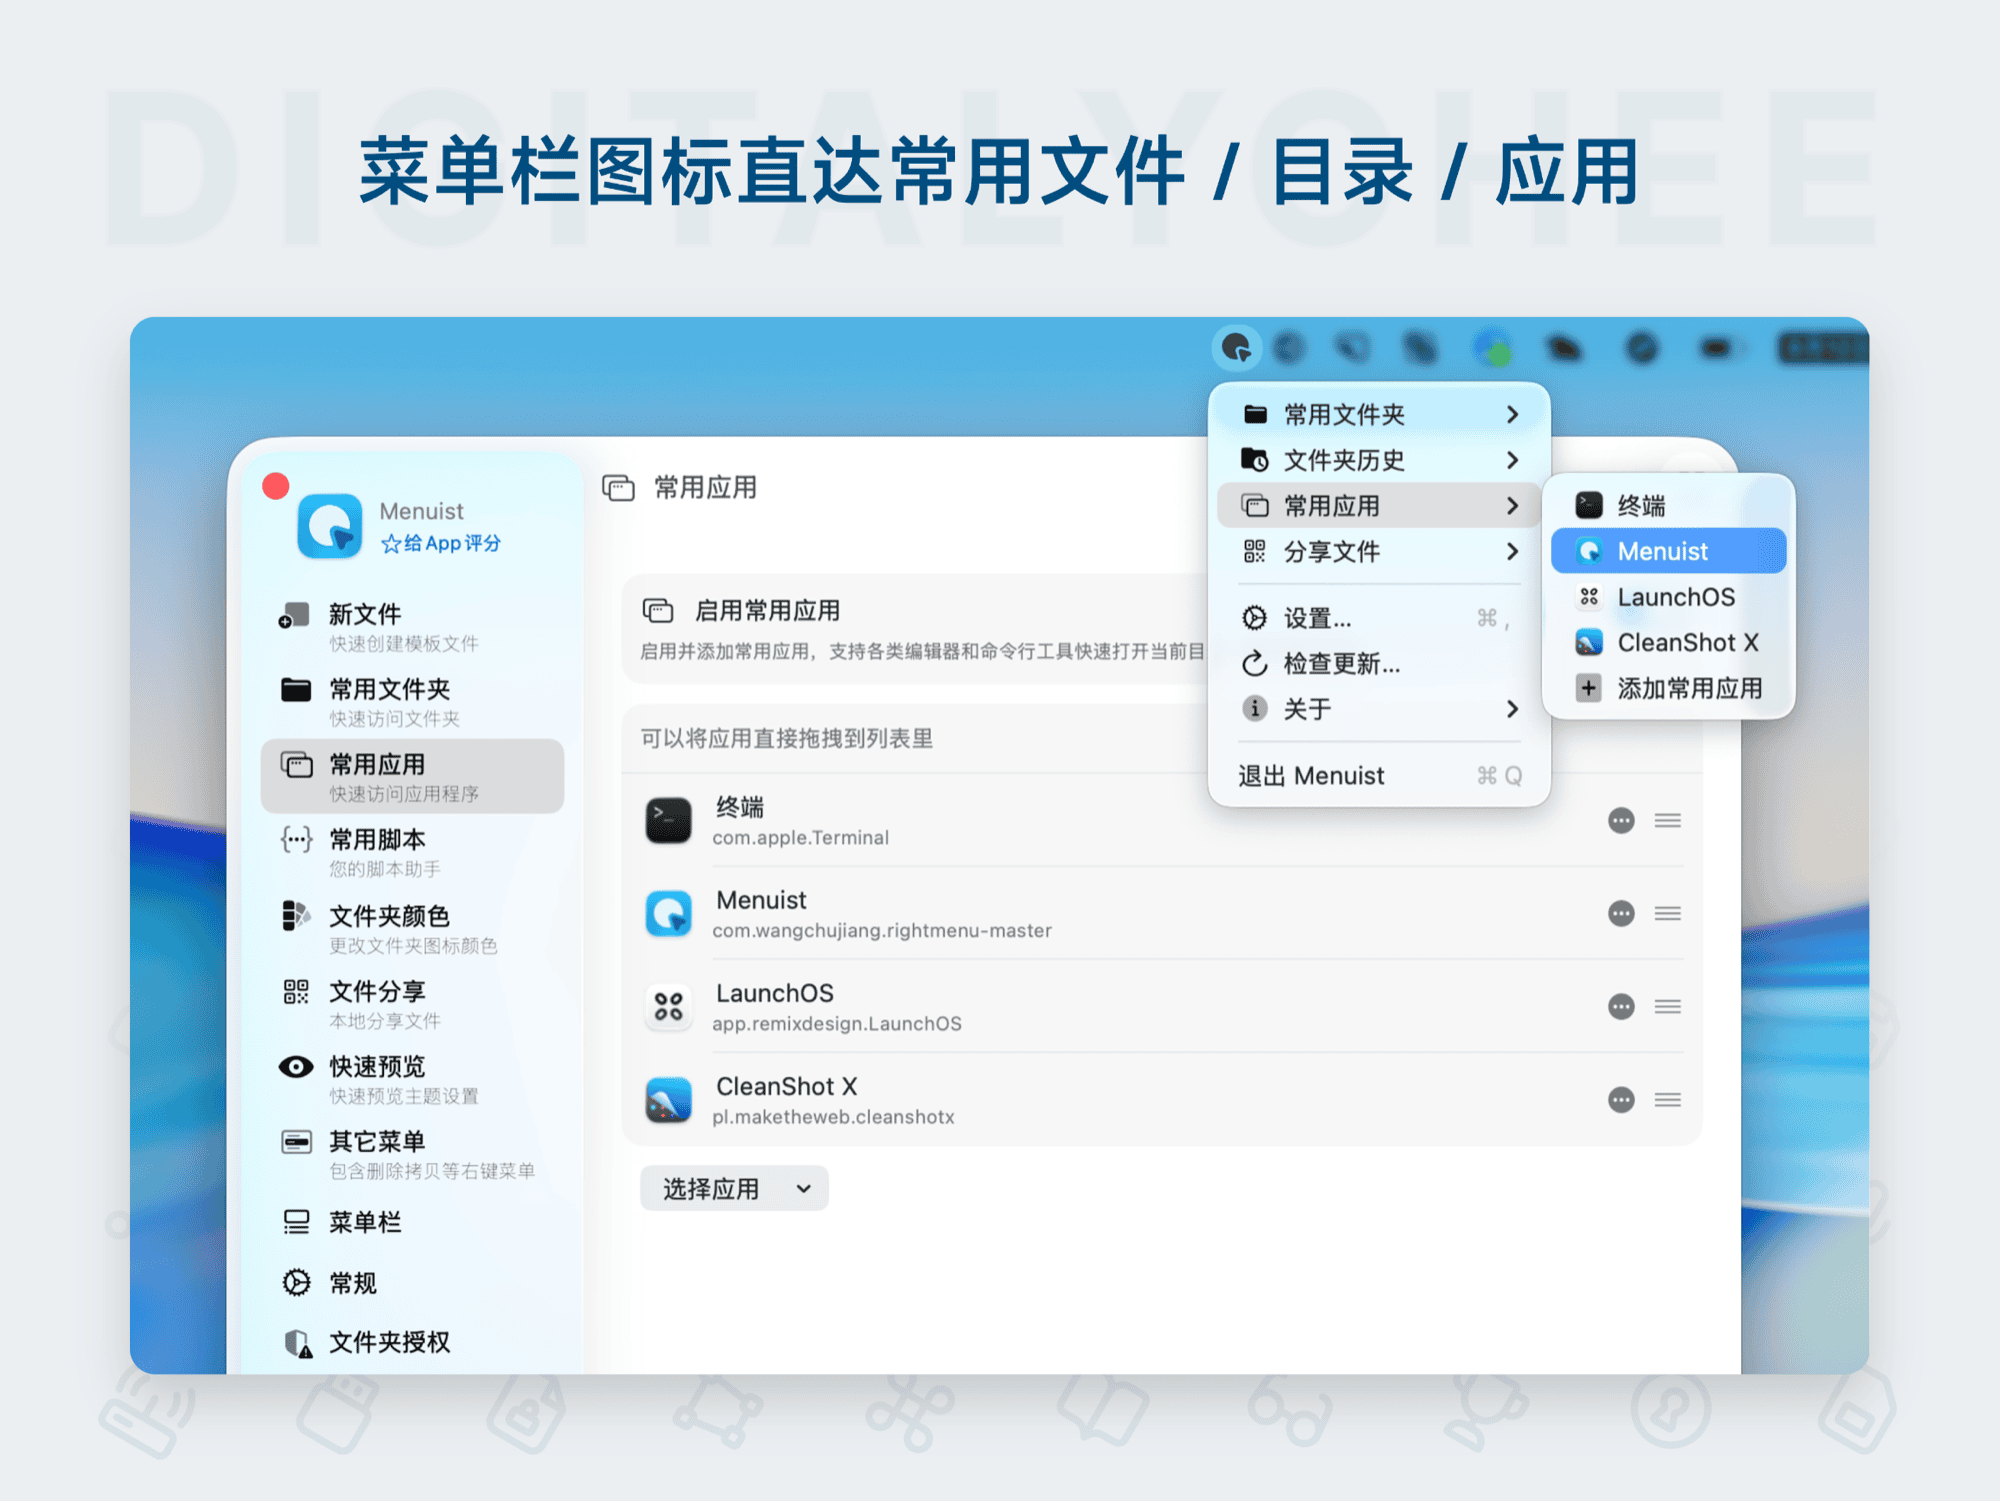The width and height of the screenshot is (2000, 1501).
Task: Launch Menuist from the 常用应用 submenu
Action: coord(1668,551)
